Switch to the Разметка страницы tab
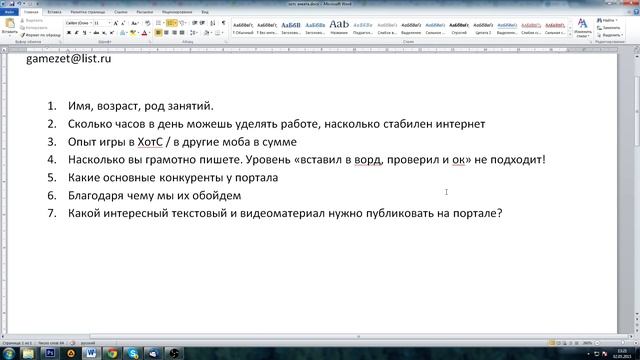 pyautogui.click(x=88, y=12)
